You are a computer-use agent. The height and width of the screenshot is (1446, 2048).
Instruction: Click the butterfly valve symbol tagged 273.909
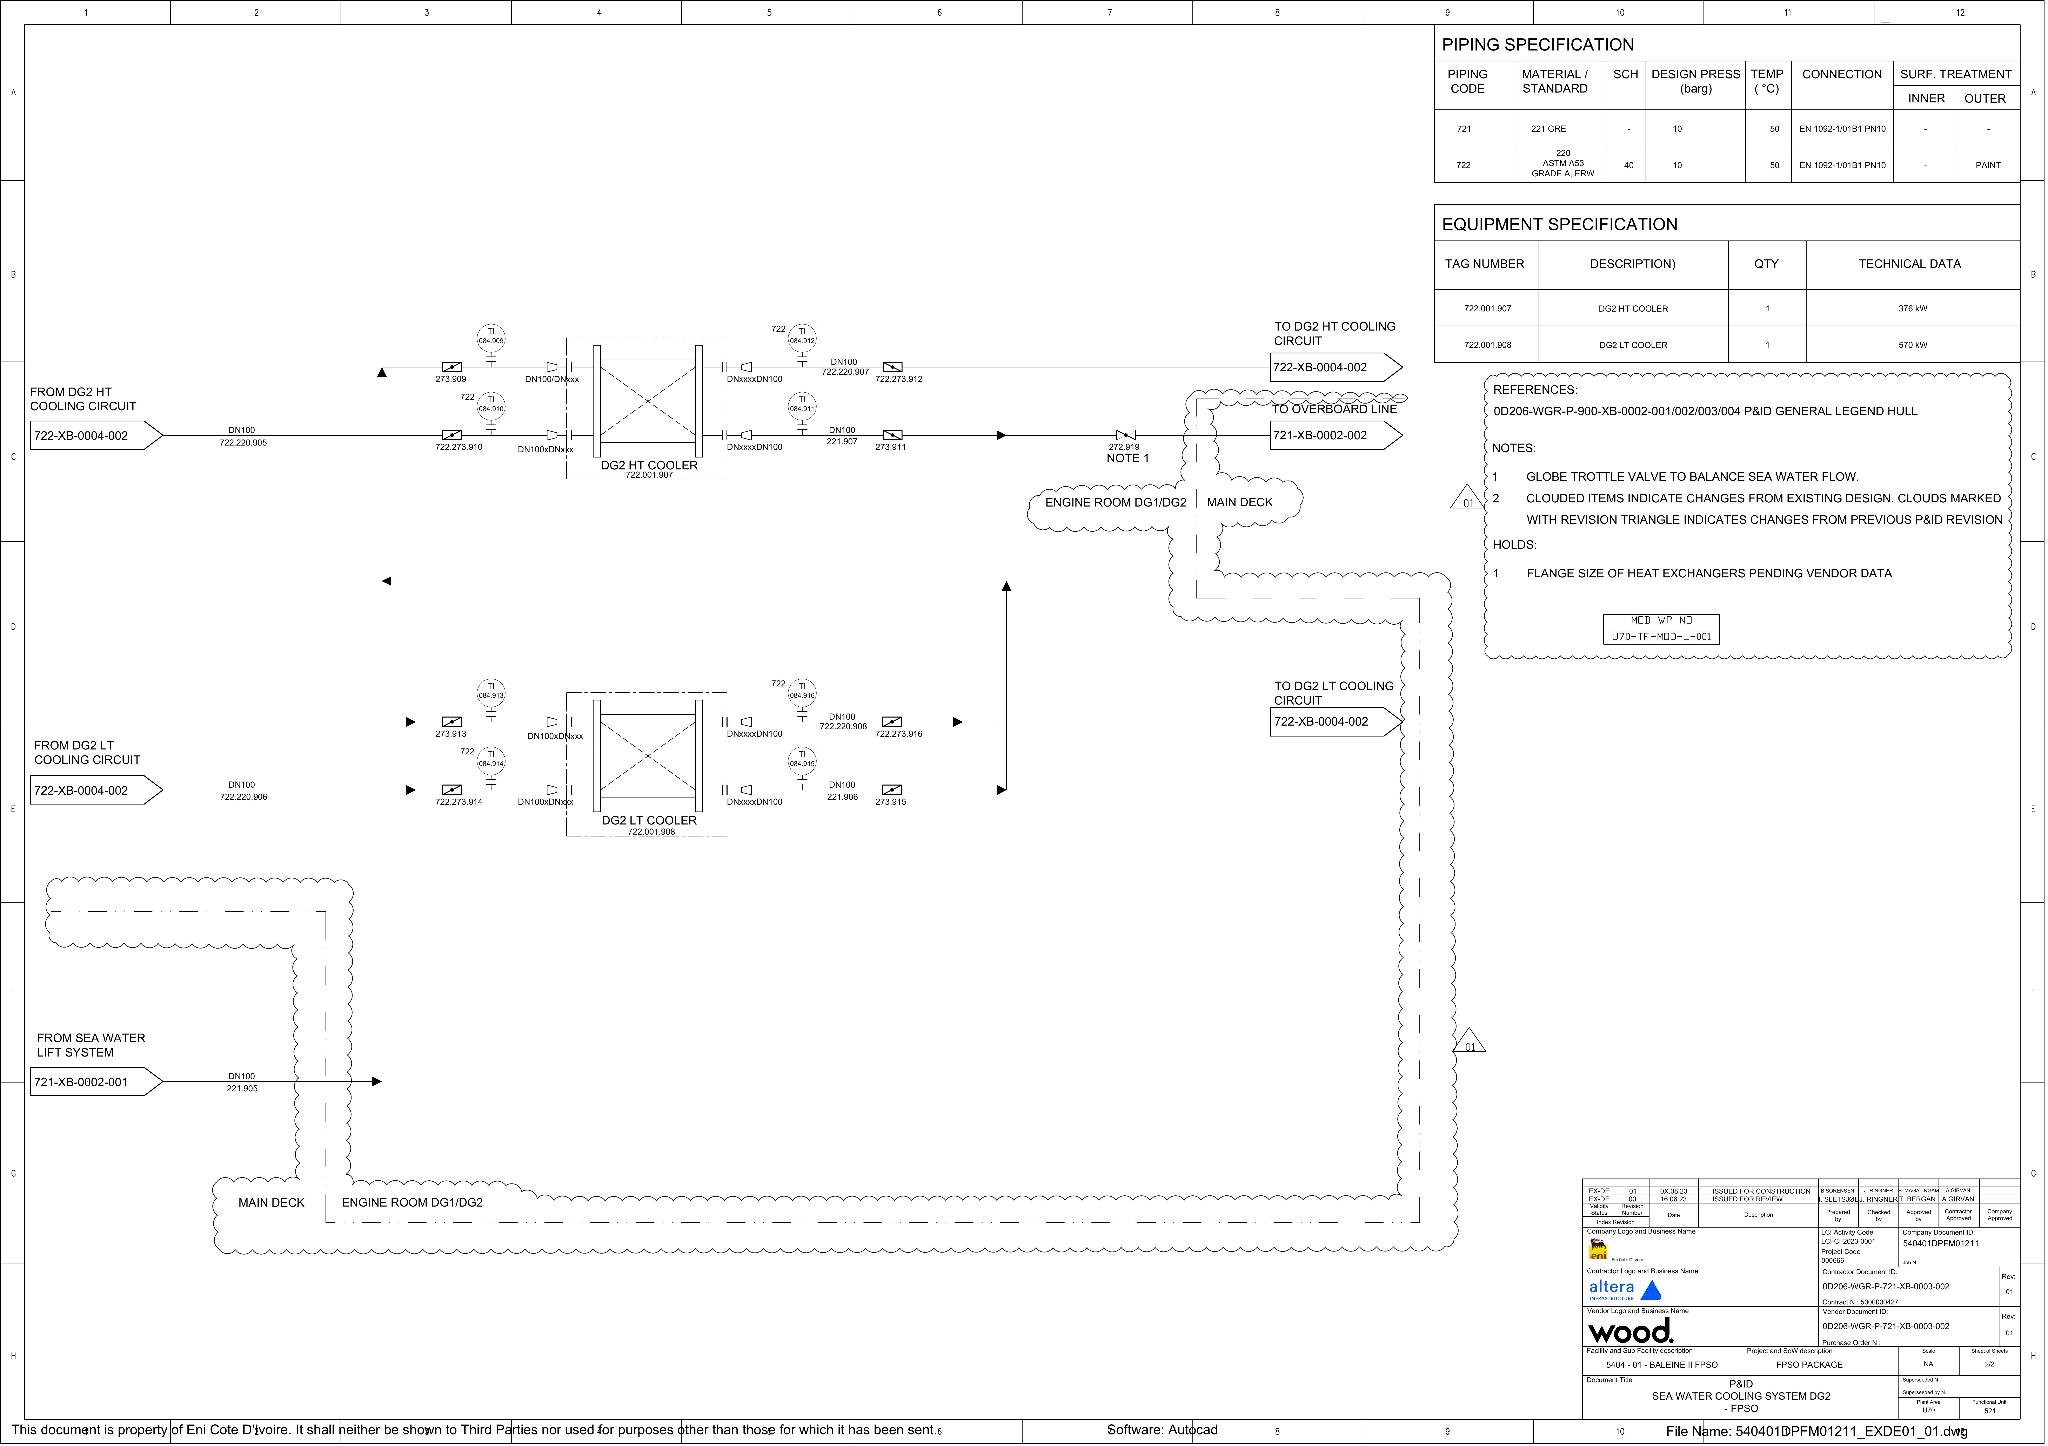[452, 367]
